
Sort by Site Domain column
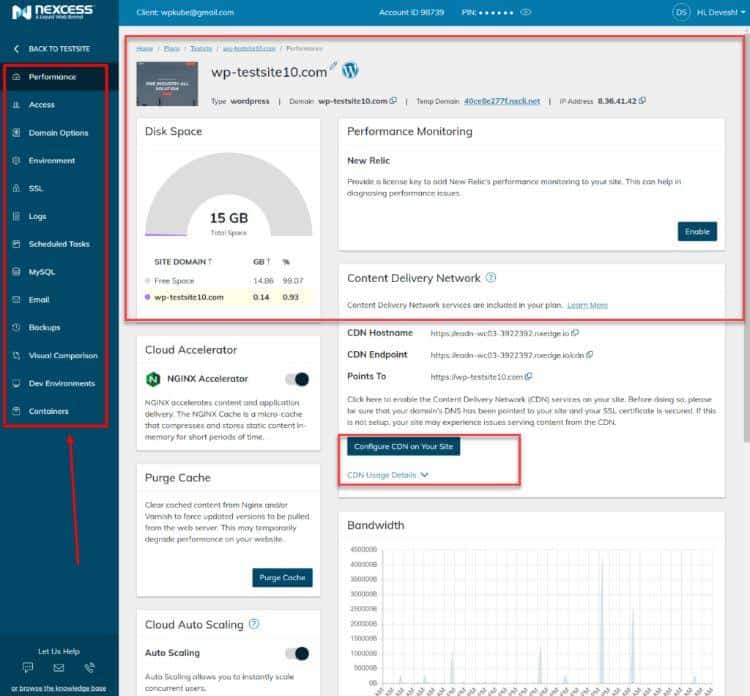tap(183, 262)
